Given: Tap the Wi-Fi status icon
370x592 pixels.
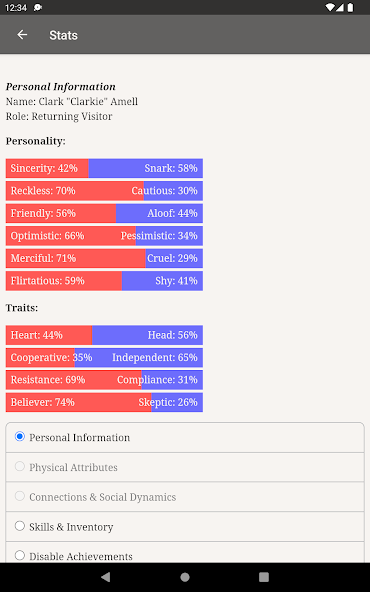Looking at the screenshot, I should (x=330, y=8).
